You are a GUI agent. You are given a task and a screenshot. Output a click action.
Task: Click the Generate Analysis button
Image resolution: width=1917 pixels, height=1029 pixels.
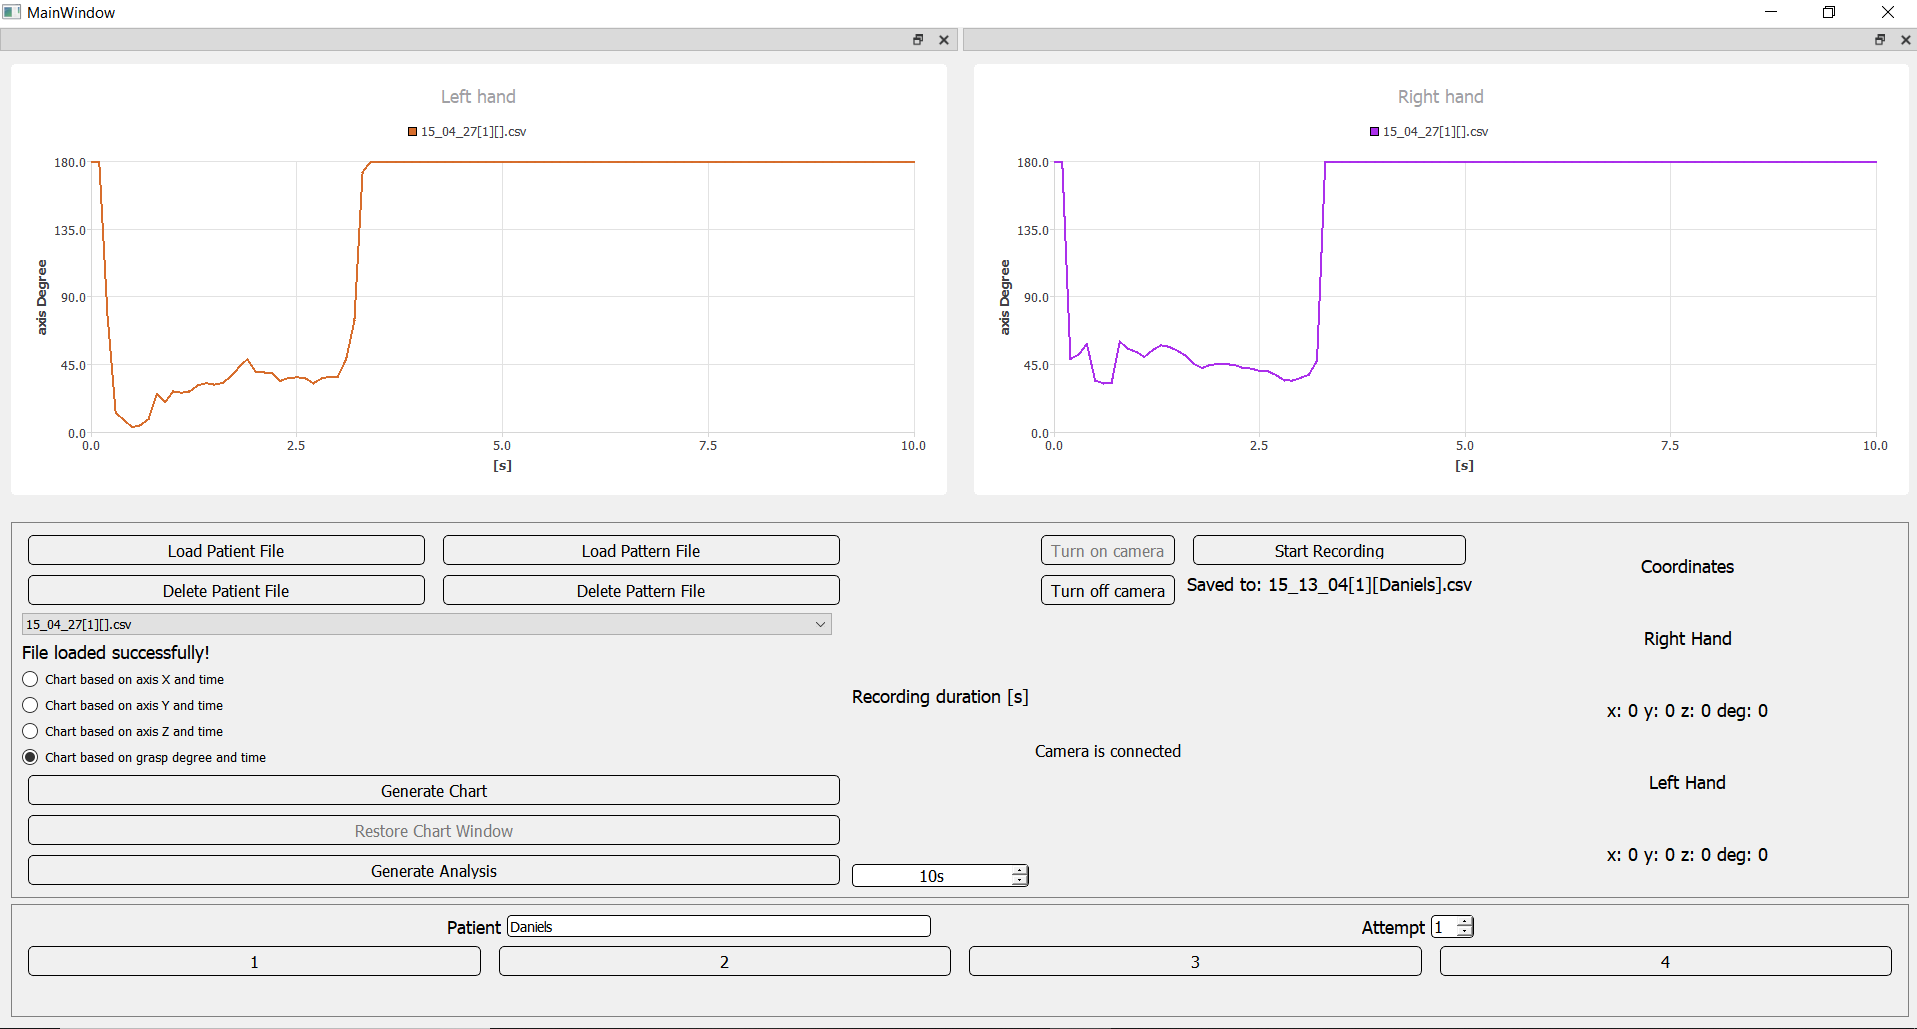pyautogui.click(x=434, y=871)
